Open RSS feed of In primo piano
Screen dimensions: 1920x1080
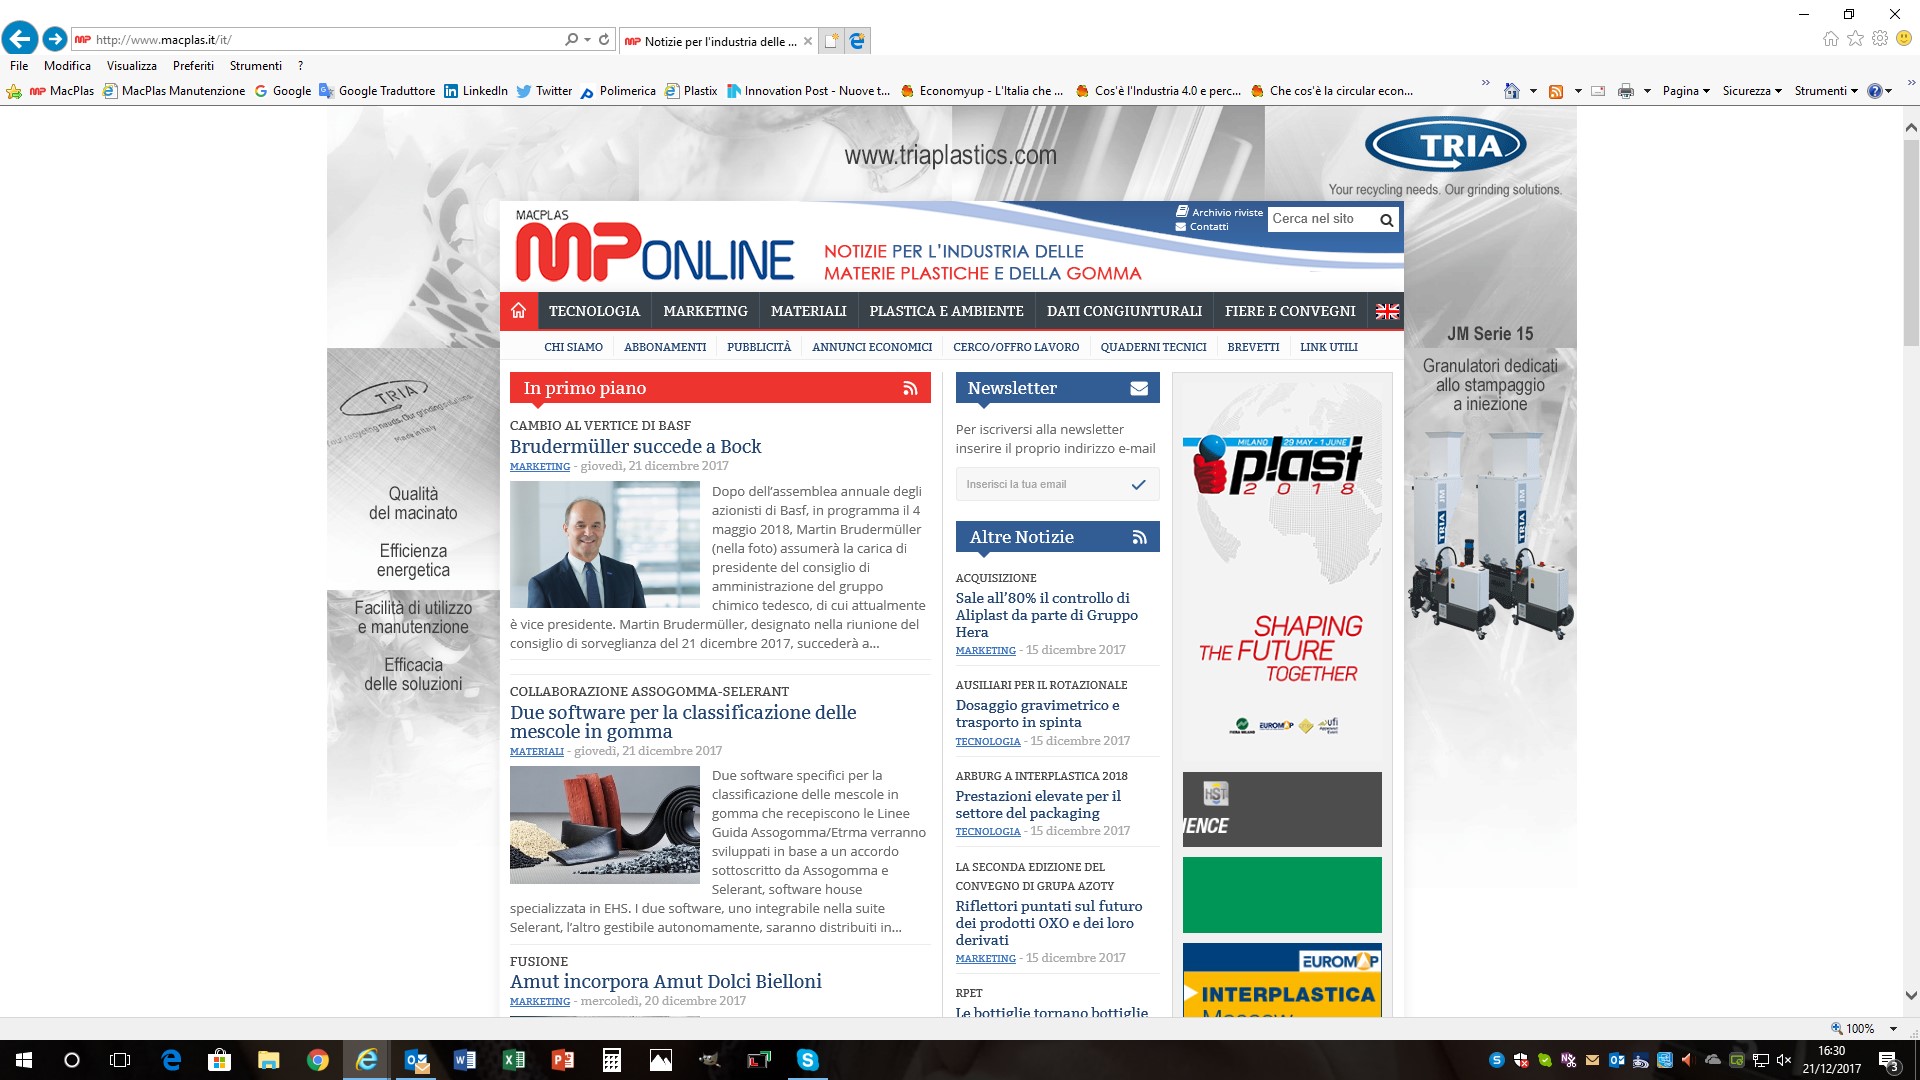point(910,388)
